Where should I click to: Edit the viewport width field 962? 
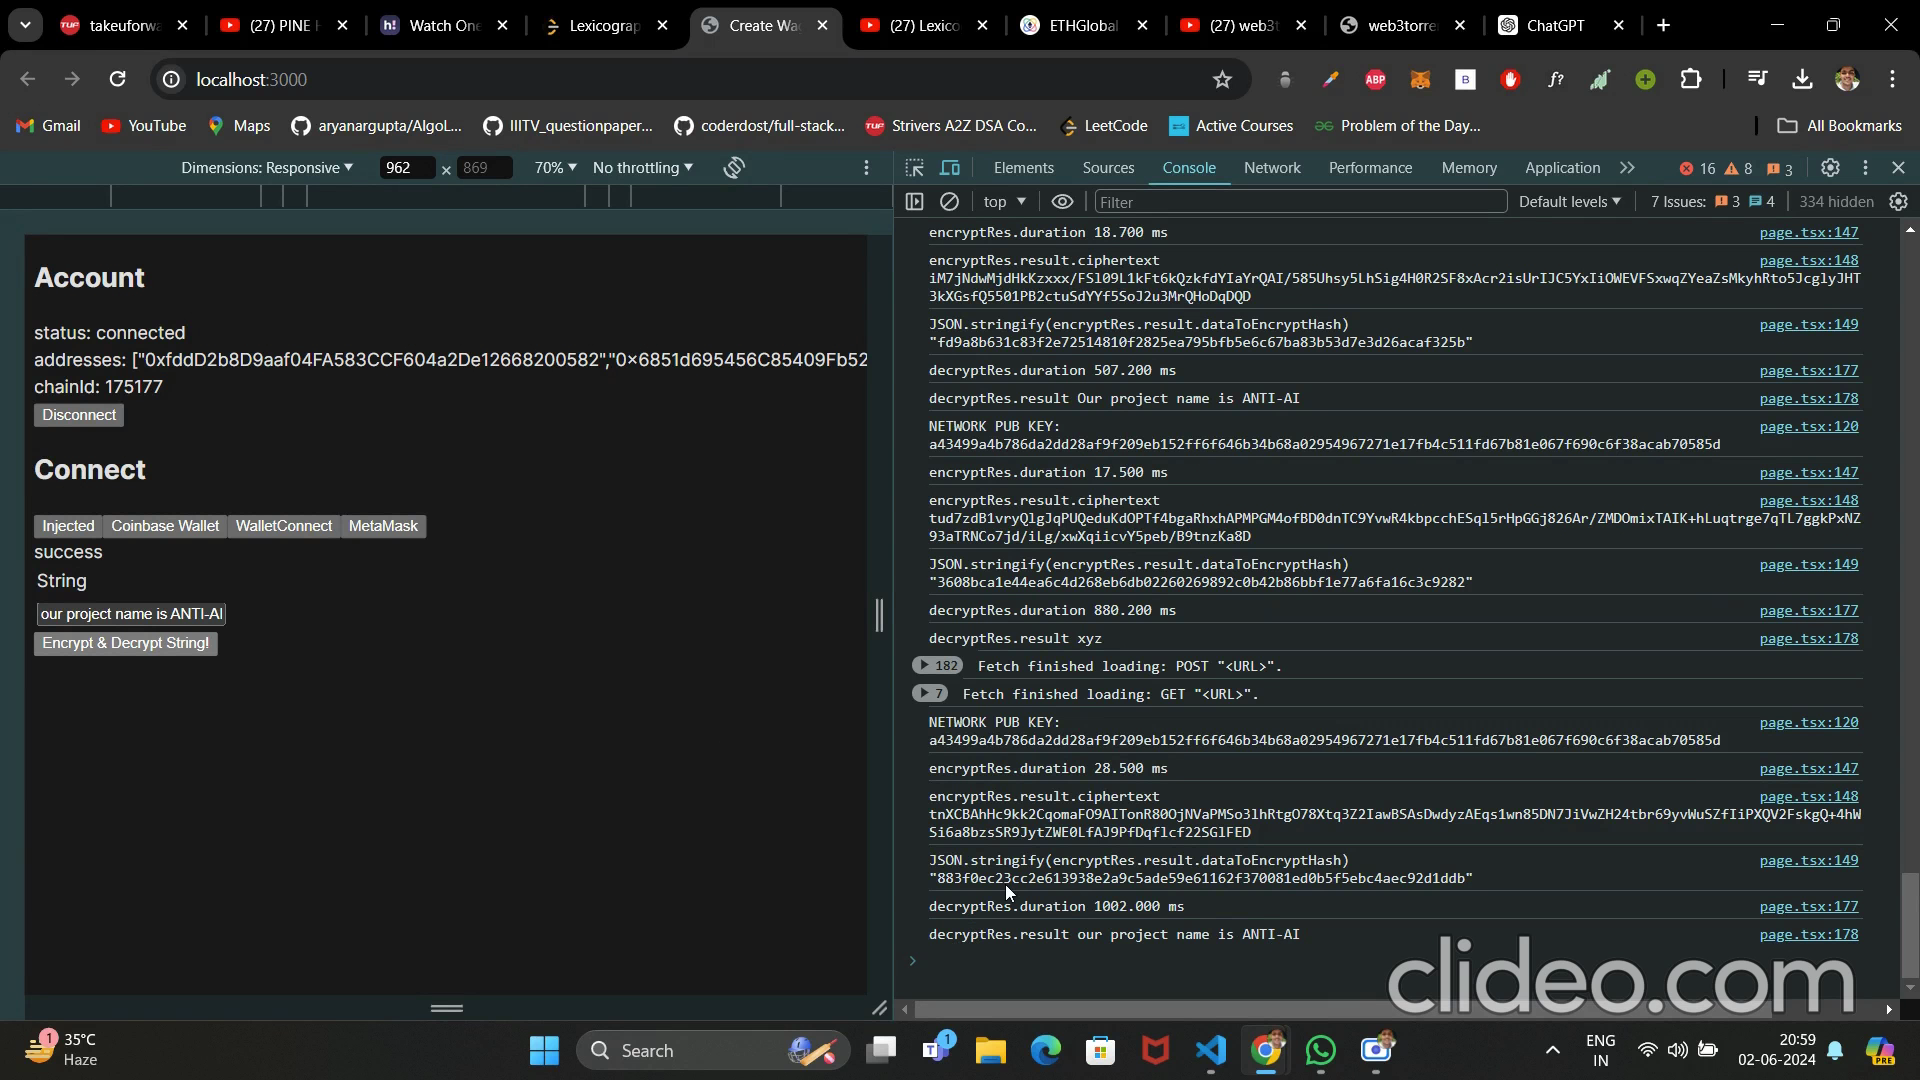click(x=407, y=168)
